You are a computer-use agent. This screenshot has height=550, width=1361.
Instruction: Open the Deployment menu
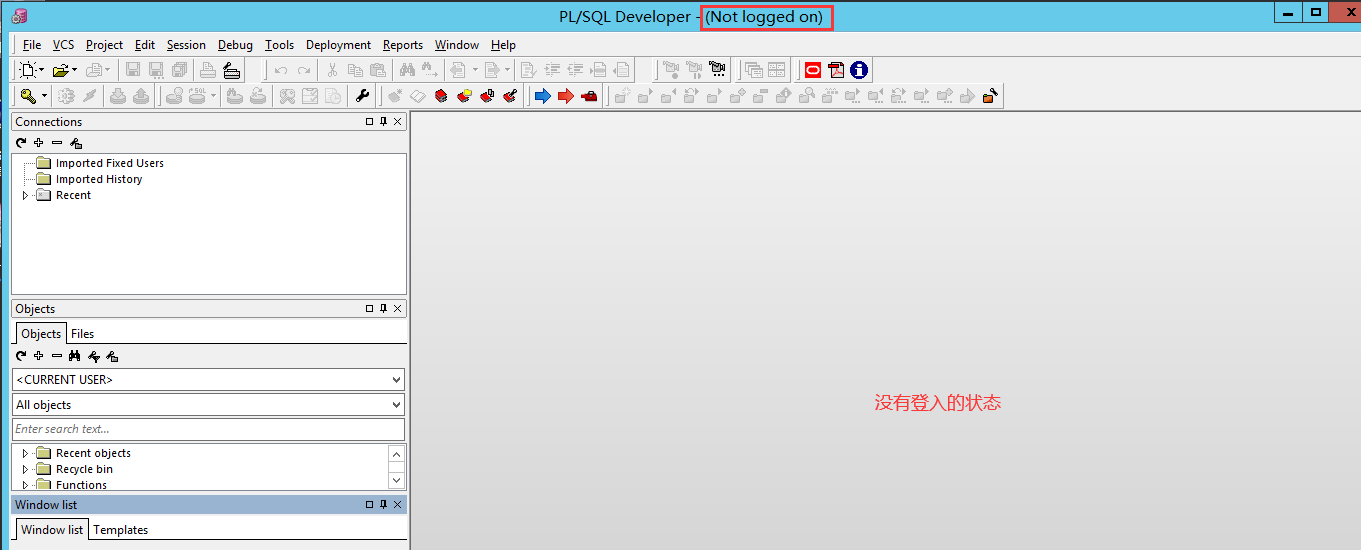[x=338, y=45]
